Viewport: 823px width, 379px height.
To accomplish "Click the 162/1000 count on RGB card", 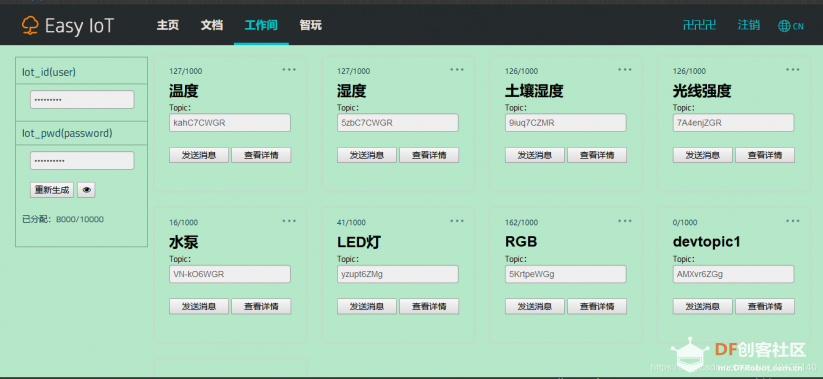I will click(x=521, y=223).
